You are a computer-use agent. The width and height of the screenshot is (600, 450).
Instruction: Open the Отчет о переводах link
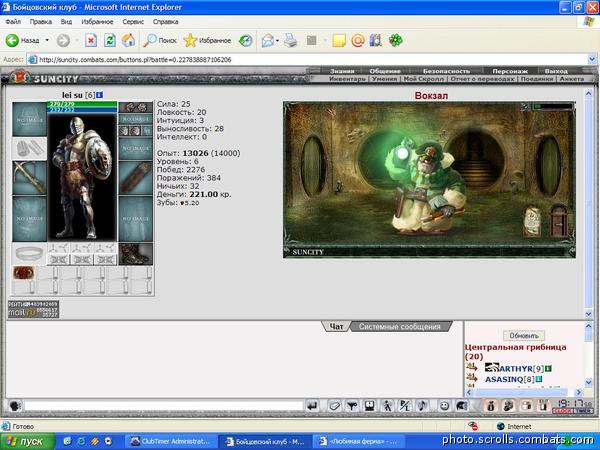pyautogui.click(x=482, y=78)
